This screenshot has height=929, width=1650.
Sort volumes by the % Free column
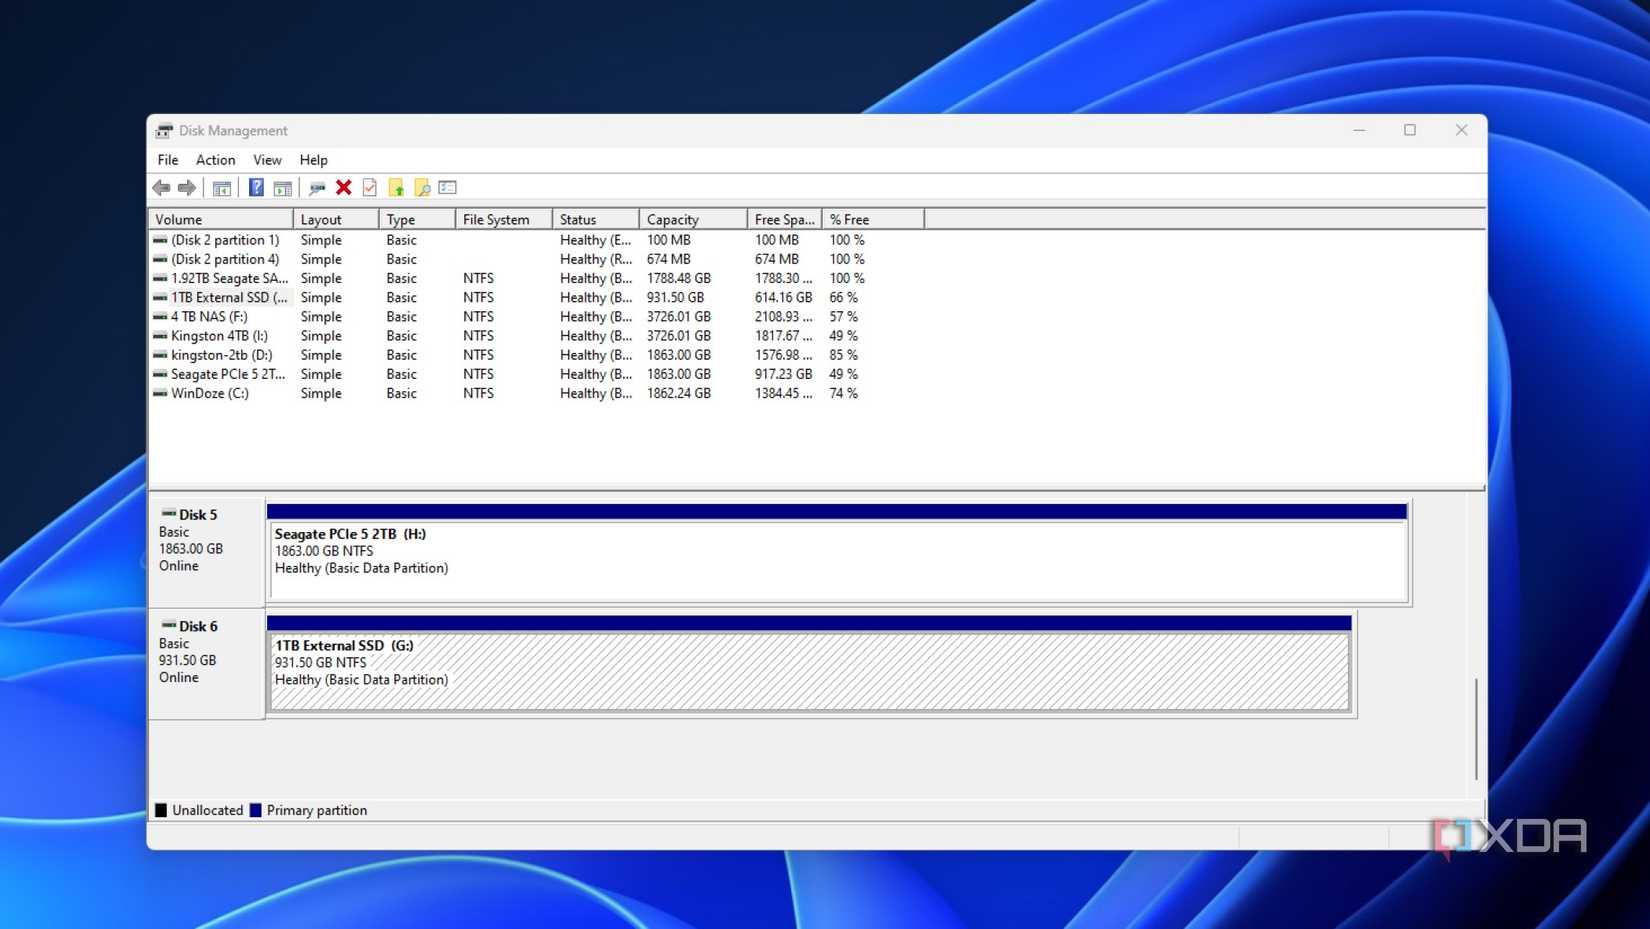coord(848,218)
